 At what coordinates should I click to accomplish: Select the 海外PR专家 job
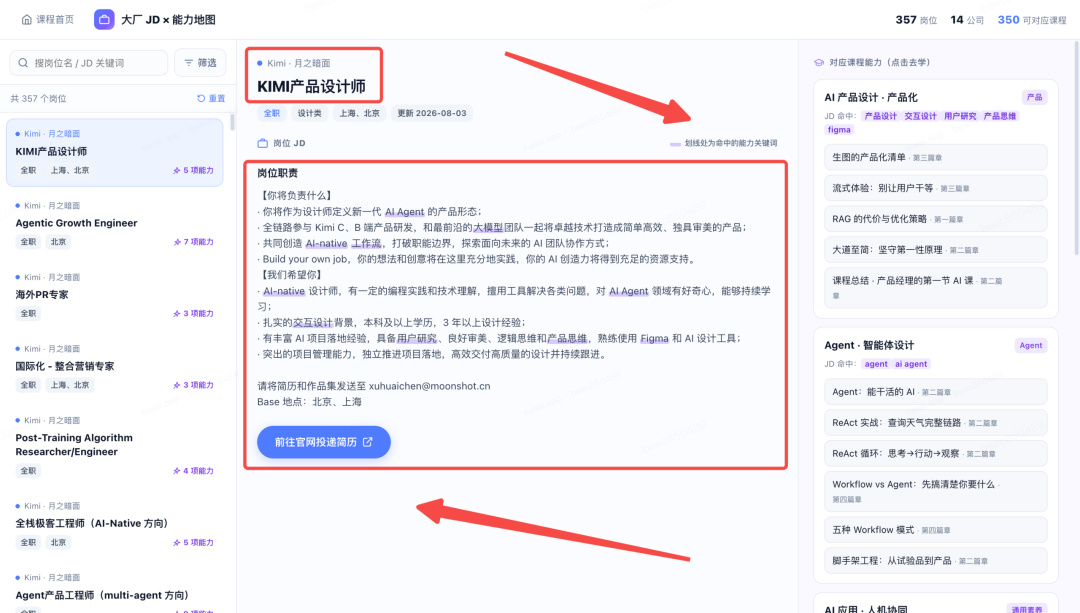tap(115, 295)
